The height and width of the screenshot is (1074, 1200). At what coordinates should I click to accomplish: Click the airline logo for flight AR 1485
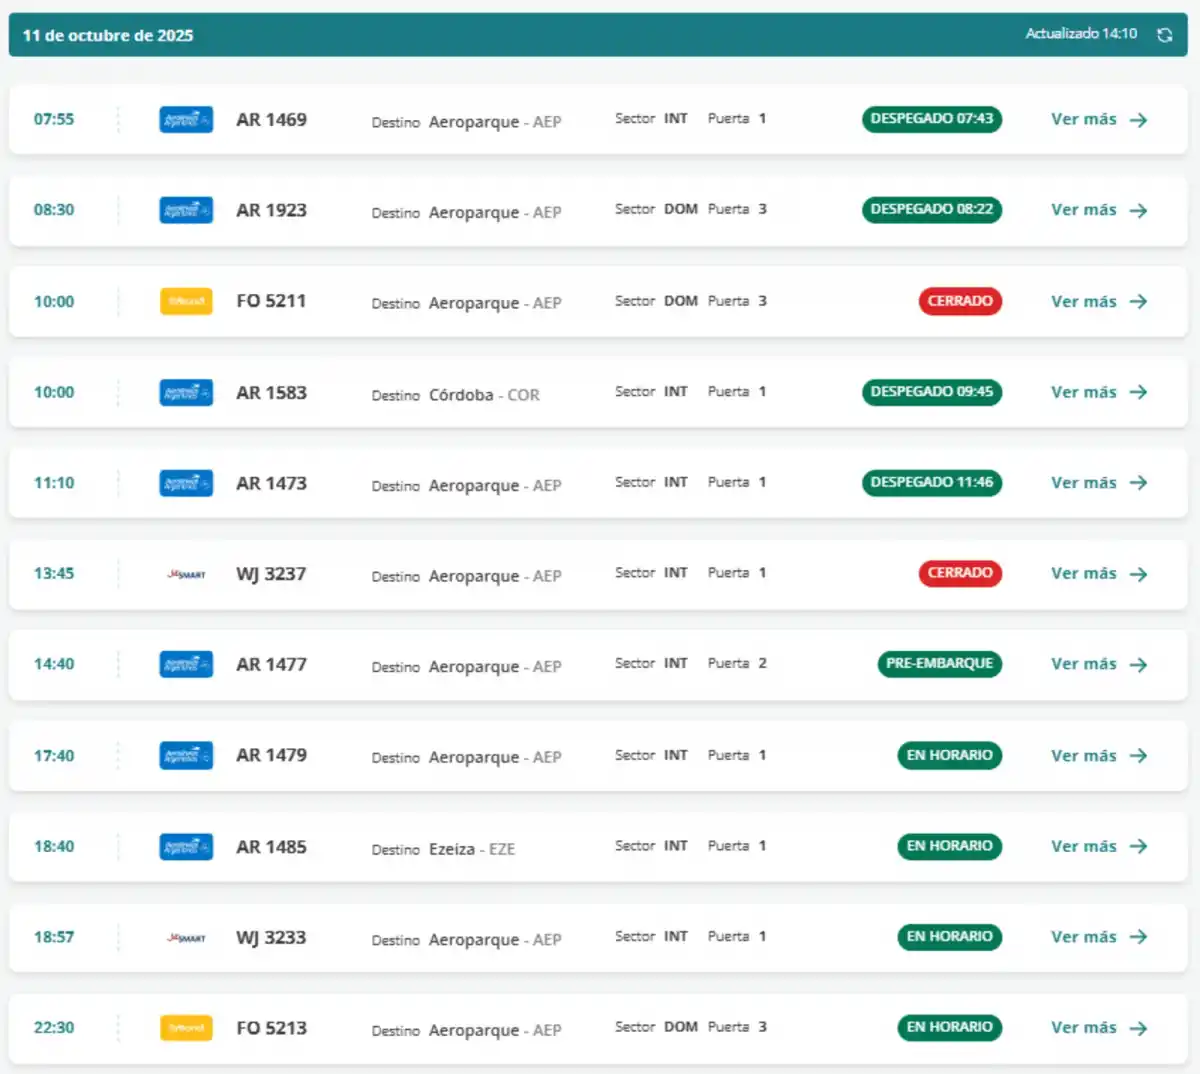[186, 847]
